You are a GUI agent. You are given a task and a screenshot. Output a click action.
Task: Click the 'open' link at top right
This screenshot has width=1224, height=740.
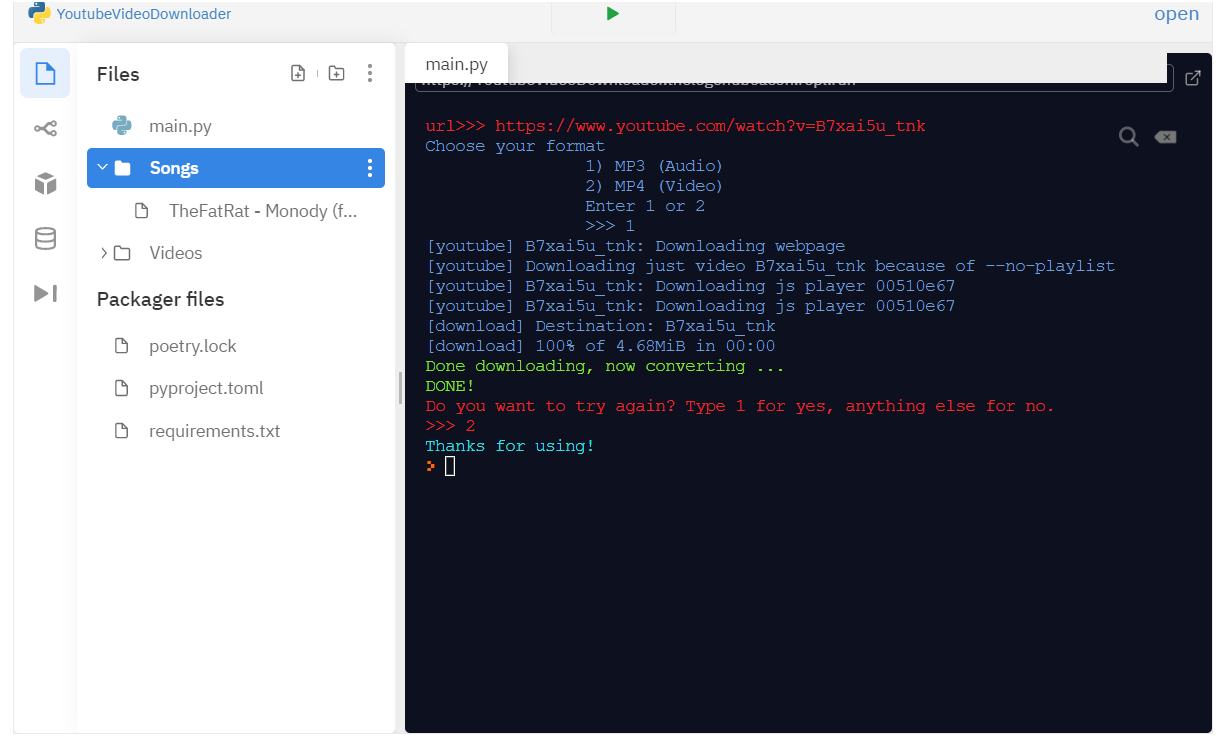[1177, 14]
